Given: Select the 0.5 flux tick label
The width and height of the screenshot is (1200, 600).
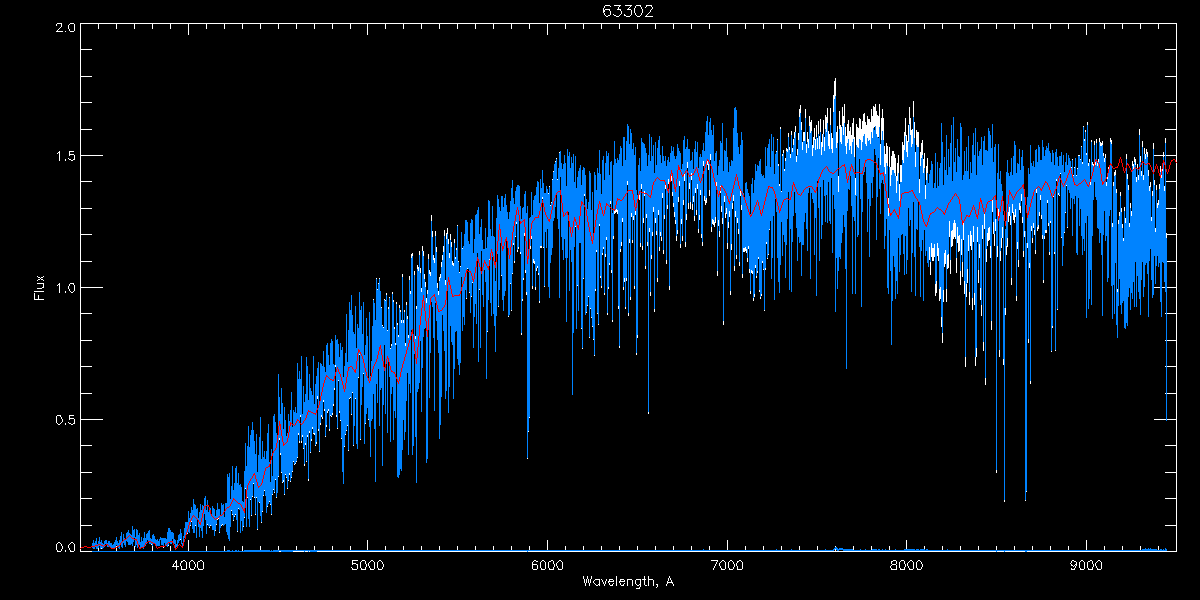Looking at the screenshot, I should [x=66, y=419].
